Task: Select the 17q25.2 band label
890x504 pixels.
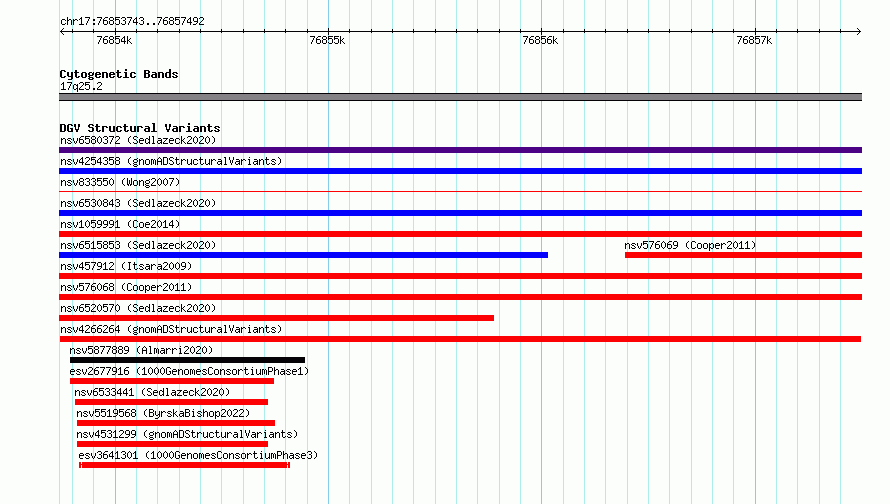Action: pos(81,86)
